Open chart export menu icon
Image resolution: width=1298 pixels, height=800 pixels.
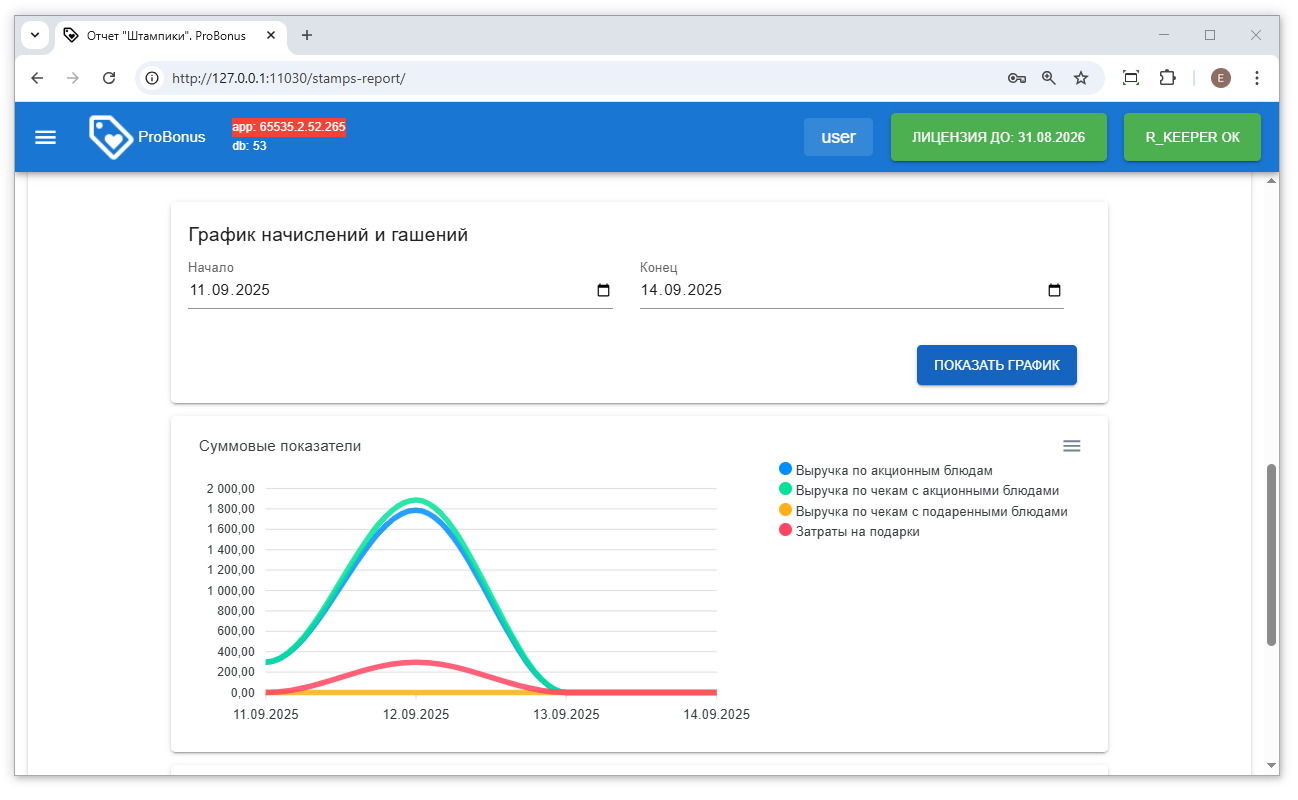coord(1071,446)
